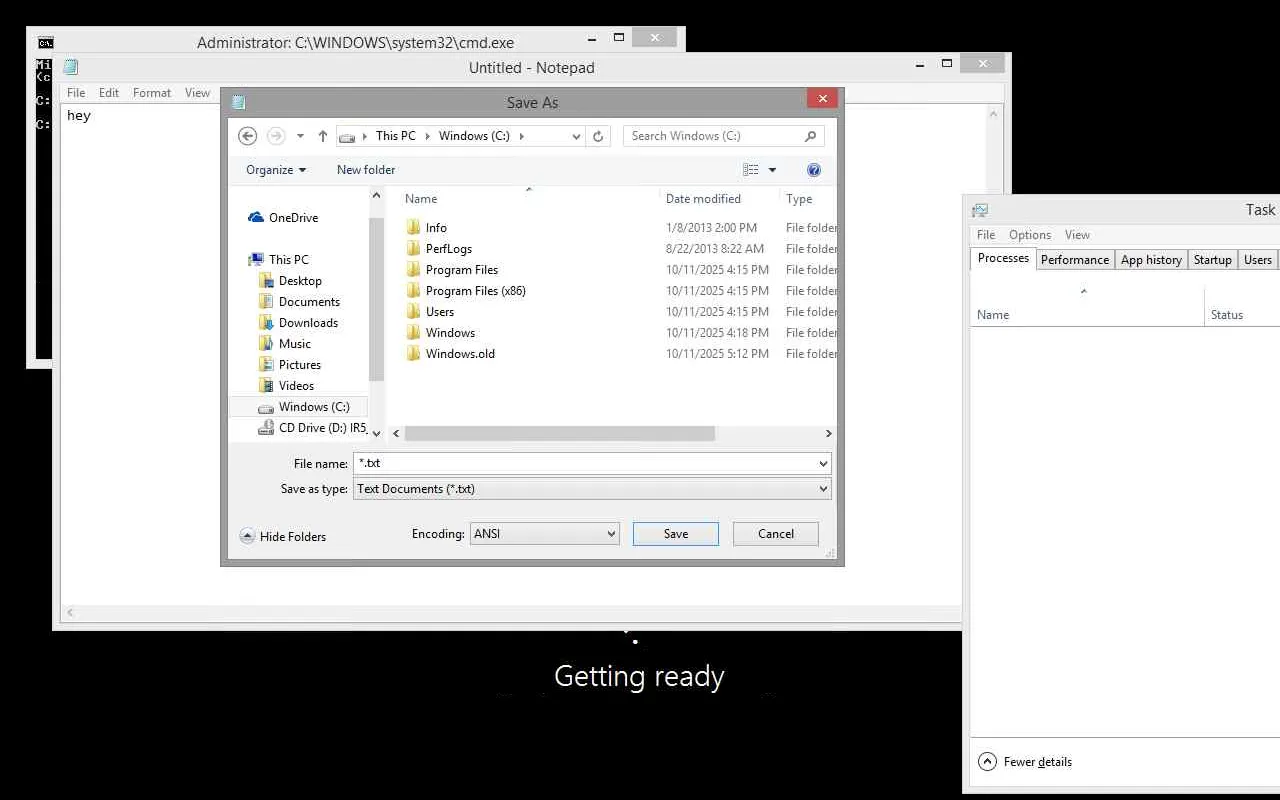Select Desktop in navigation pane
The height and width of the screenshot is (800, 1280).
pos(300,281)
